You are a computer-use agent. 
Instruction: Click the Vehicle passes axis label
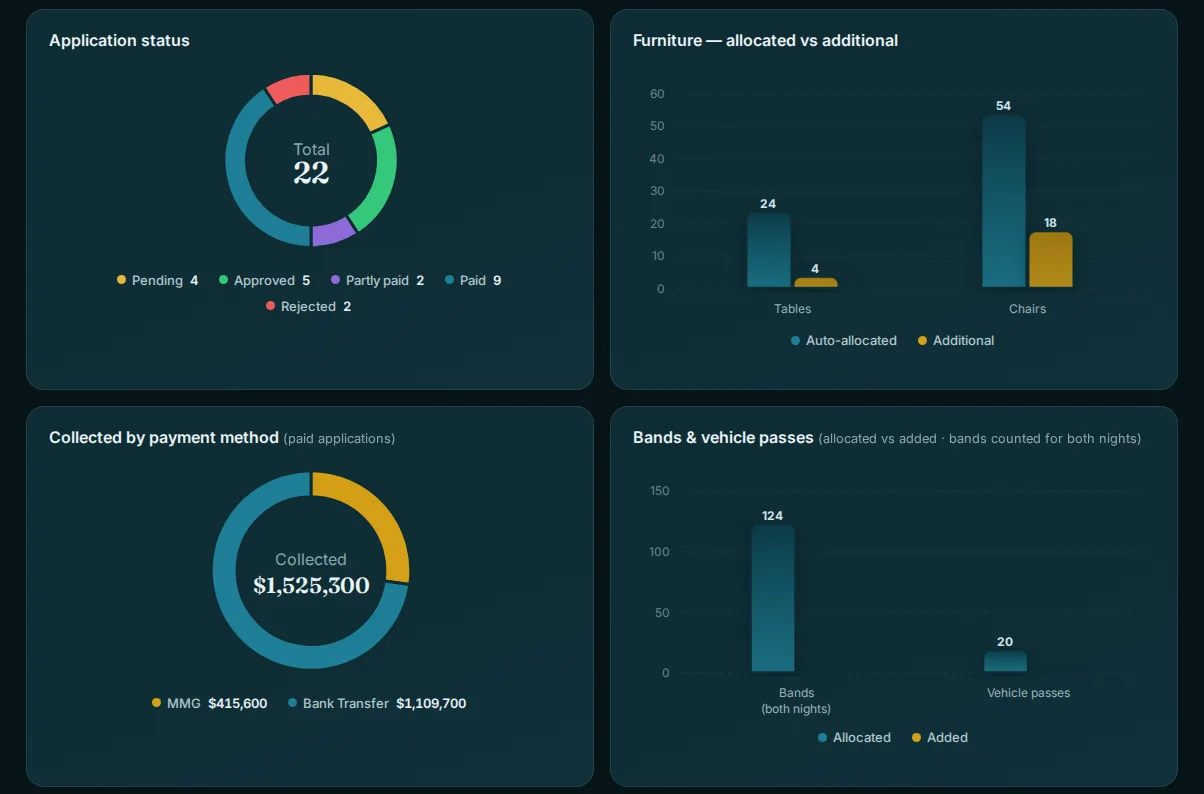click(x=1028, y=692)
